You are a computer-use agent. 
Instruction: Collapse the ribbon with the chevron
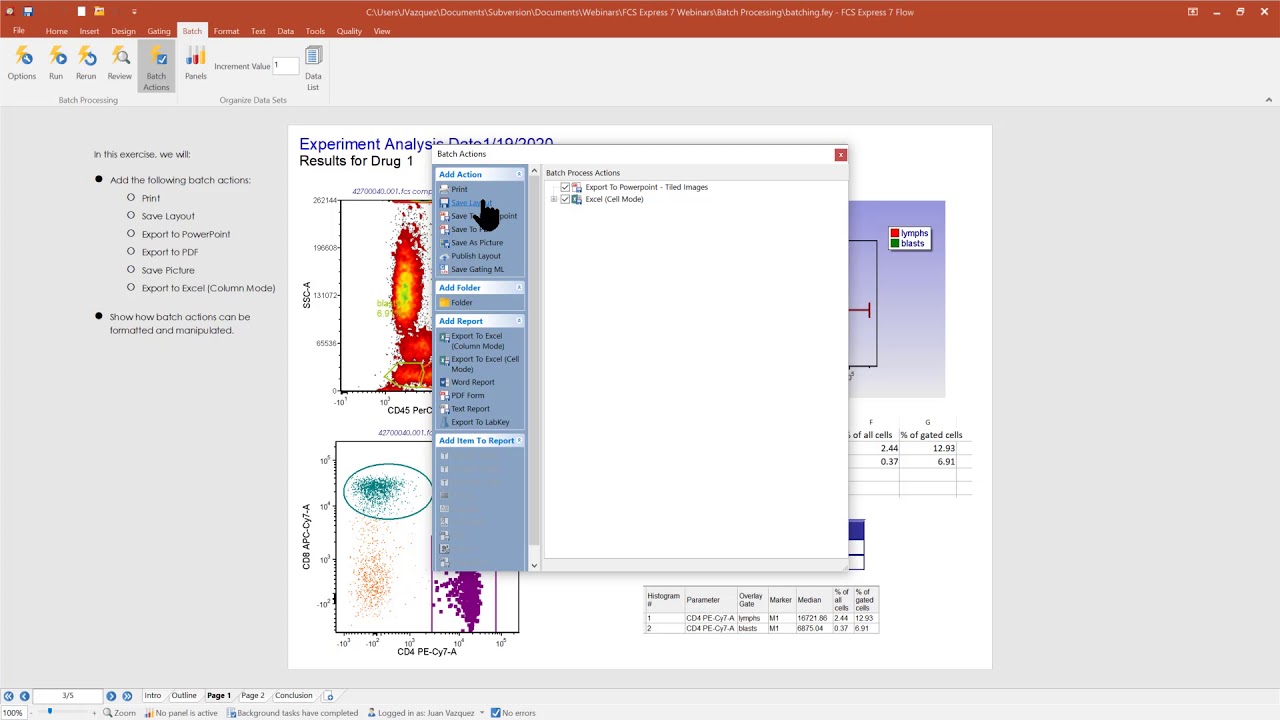[x=1269, y=100]
